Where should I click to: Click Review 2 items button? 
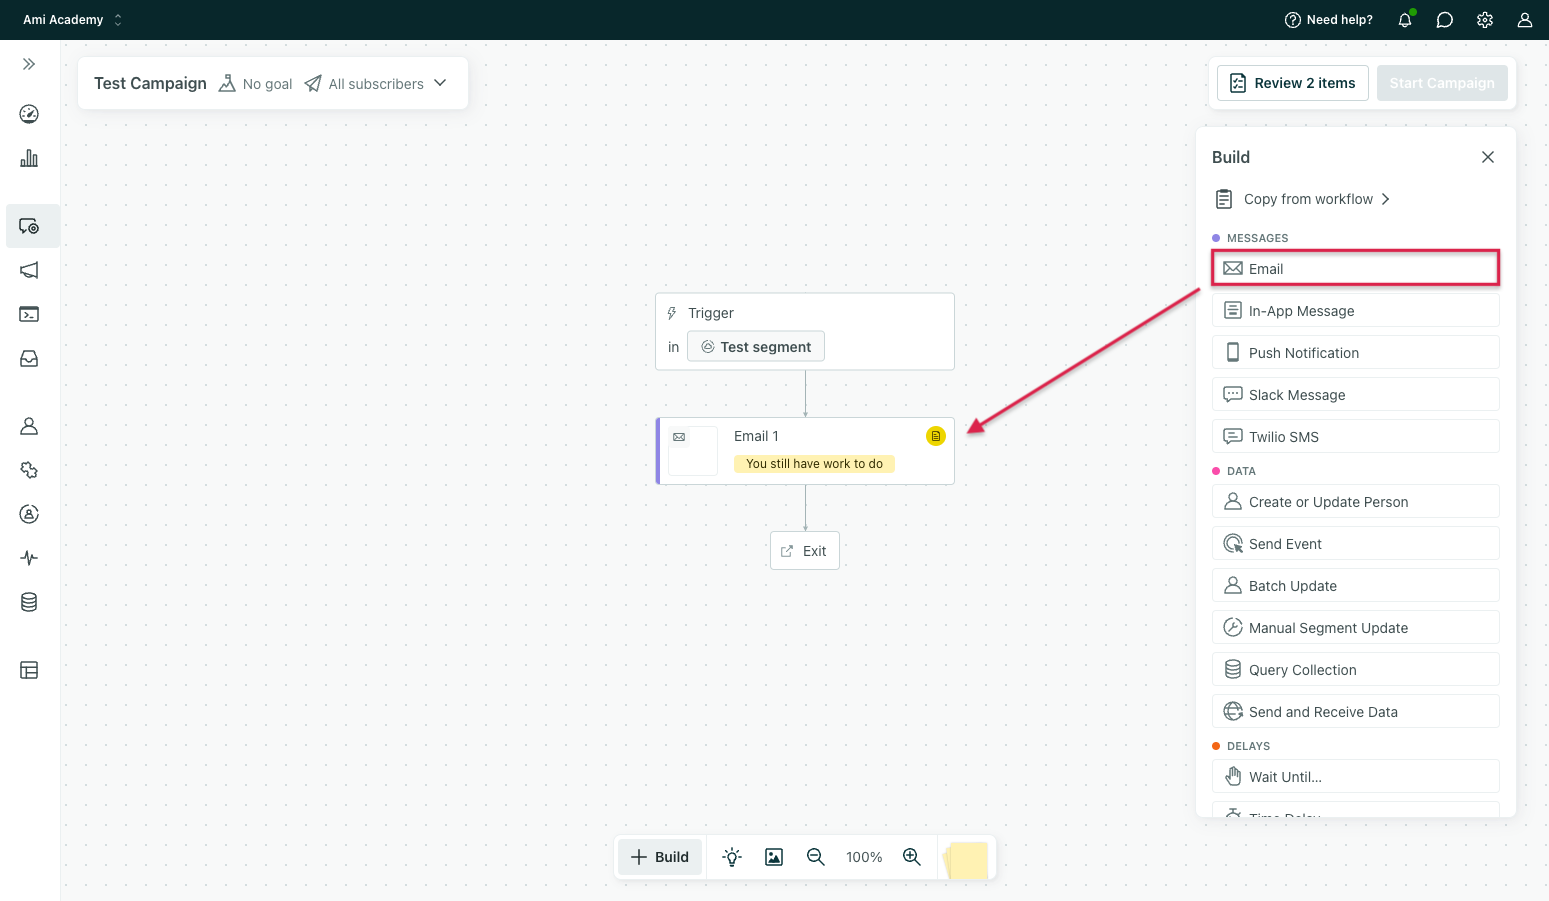click(x=1292, y=83)
